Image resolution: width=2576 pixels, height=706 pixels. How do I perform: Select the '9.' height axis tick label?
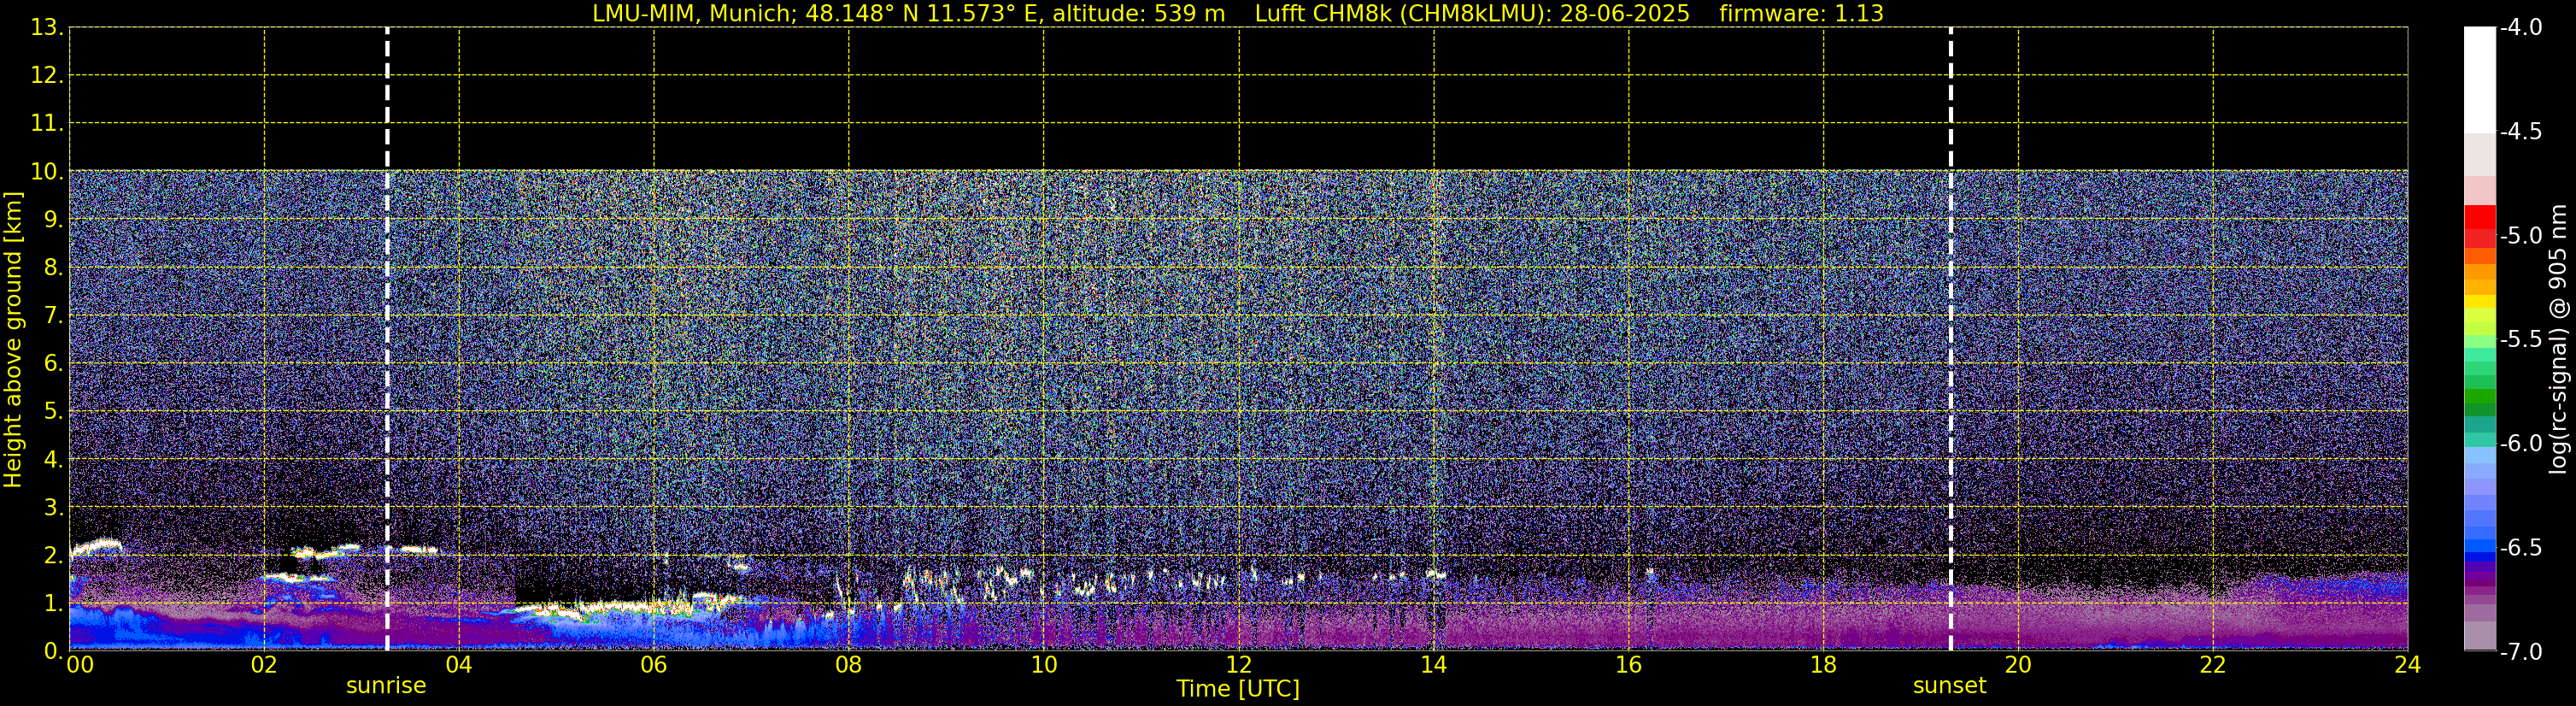click(53, 220)
